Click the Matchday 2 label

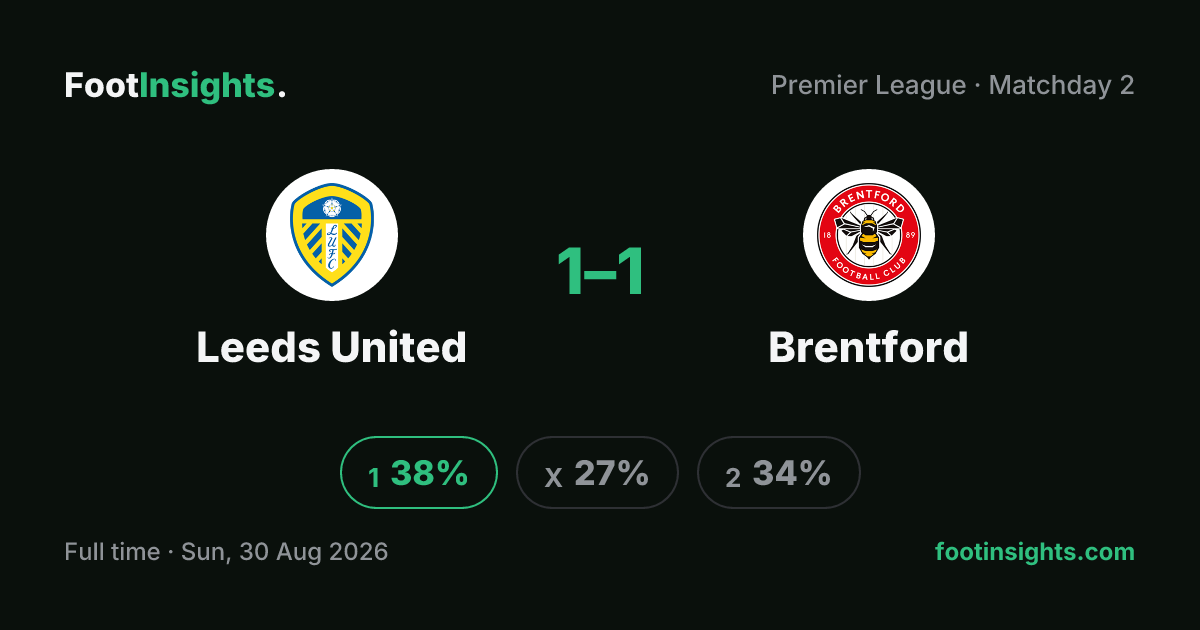pyautogui.click(x=1062, y=86)
